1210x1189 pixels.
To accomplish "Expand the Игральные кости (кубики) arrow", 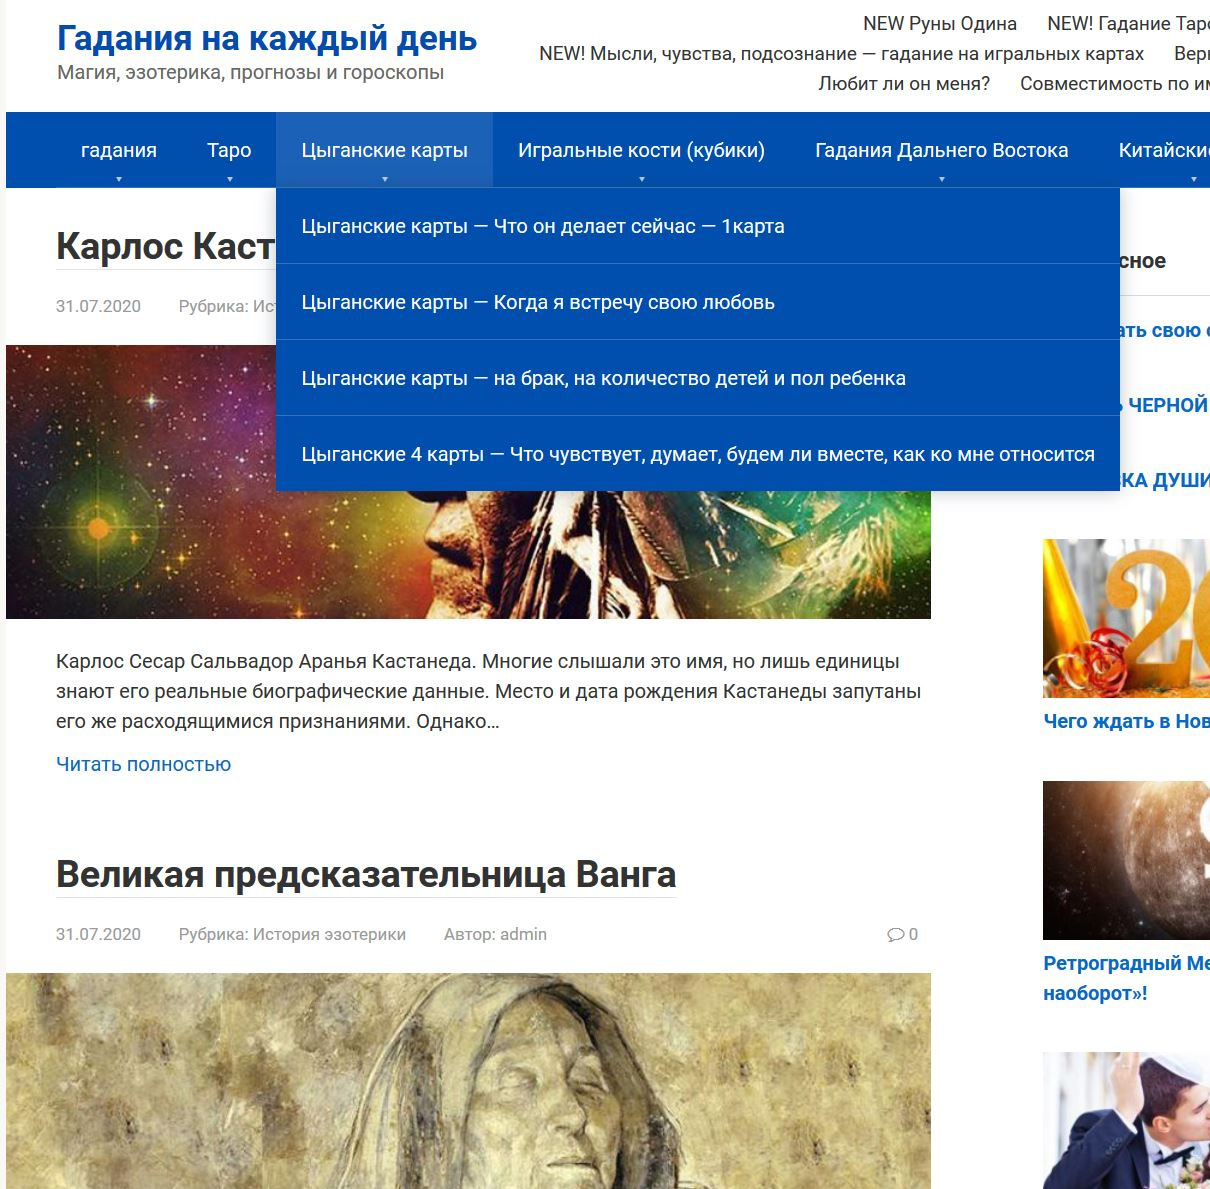I will click(x=641, y=180).
